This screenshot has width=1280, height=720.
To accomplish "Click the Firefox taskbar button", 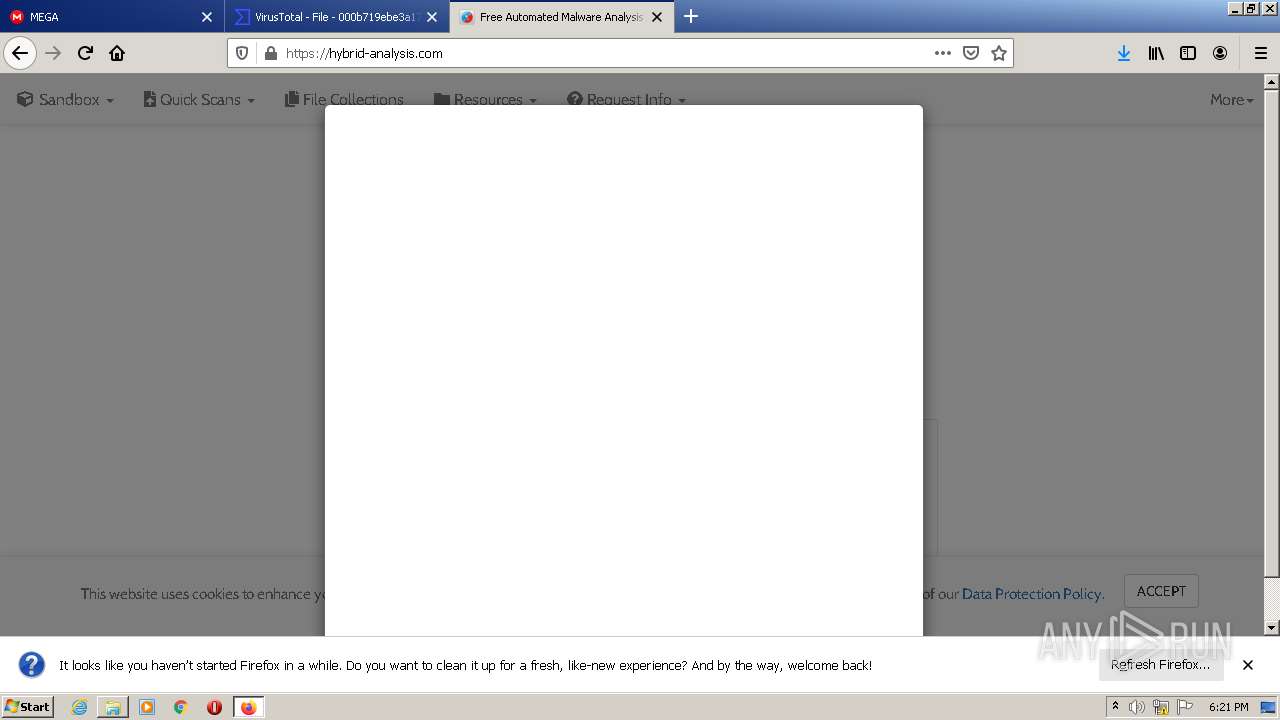I will tap(248, 707).
